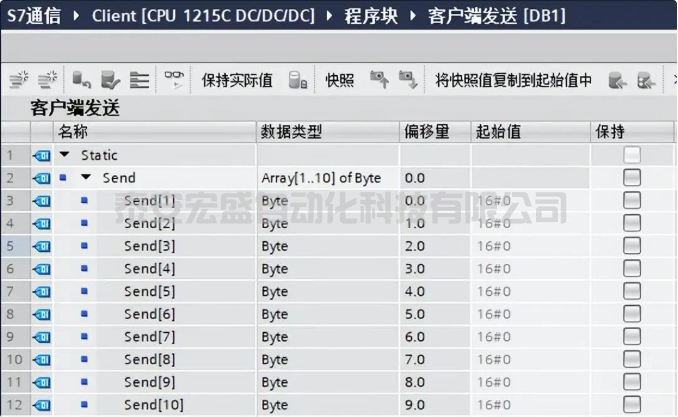Click the tag icon in row 3
This screenshot has width=678, height=417.
(41, 201)
